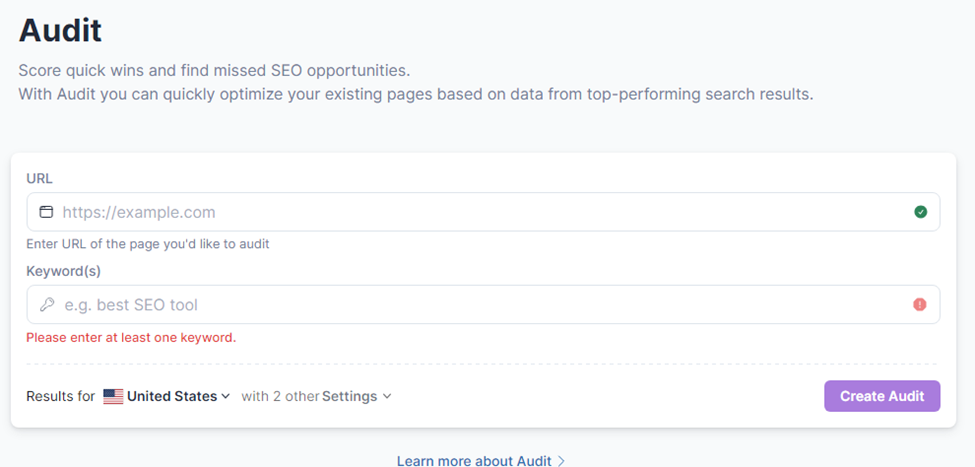Expand the chevron next to United States
The width and height of the screenshot is (975, 467).
pos(226,396)
